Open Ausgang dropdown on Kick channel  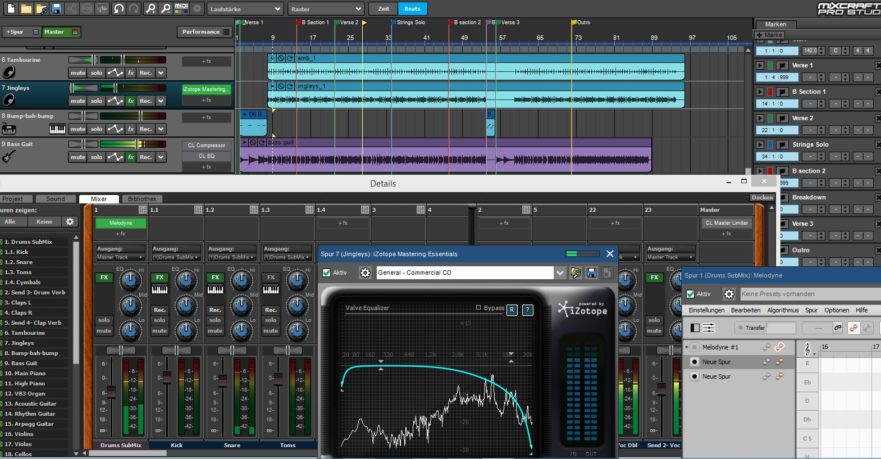tap(176, 257)
